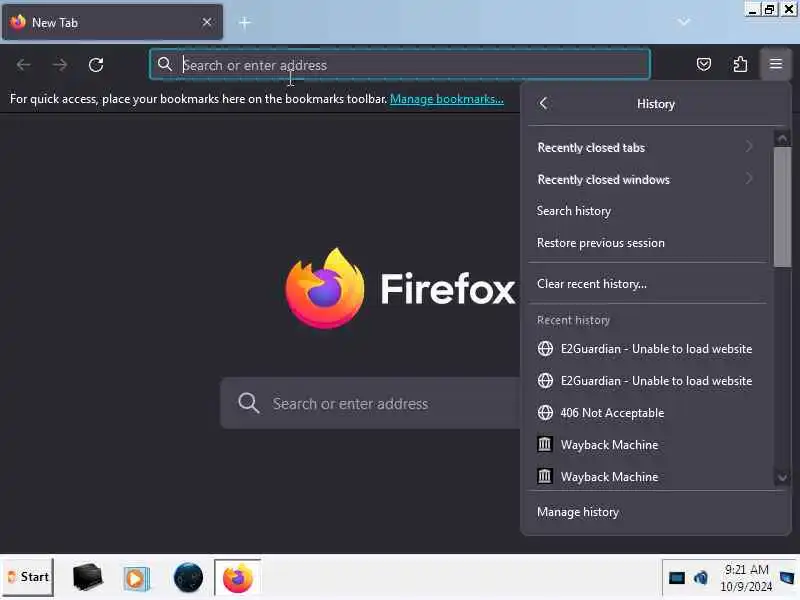Click the new tab page search box
Screen dimensions: 800x600
(x=371, y=404)
